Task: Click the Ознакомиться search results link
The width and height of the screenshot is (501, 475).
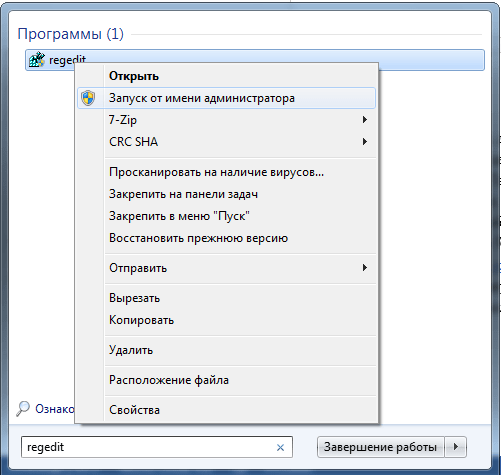Action: (55, 409)
